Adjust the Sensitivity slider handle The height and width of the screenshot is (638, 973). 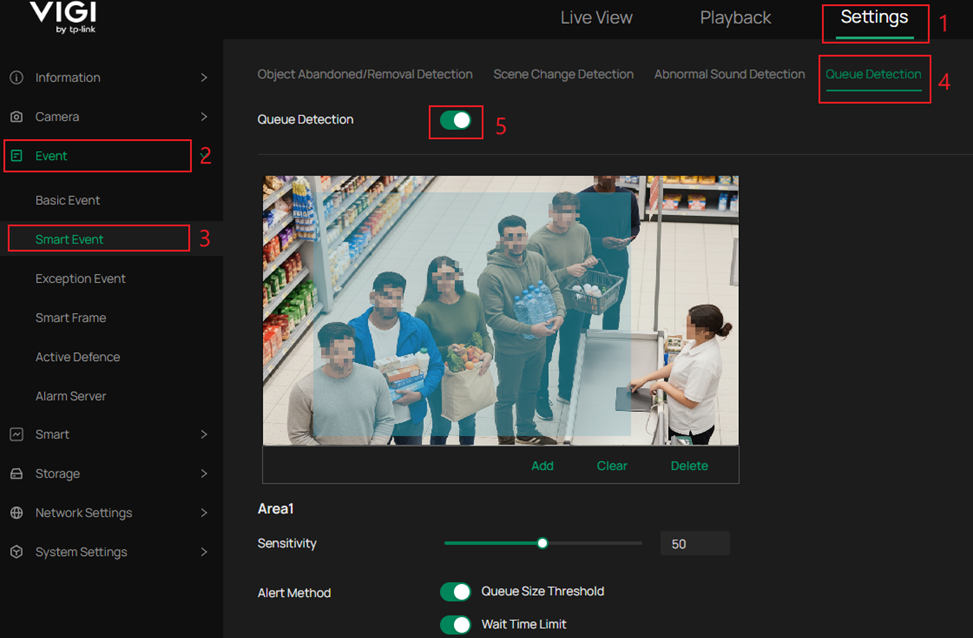(x=542, y=543)
